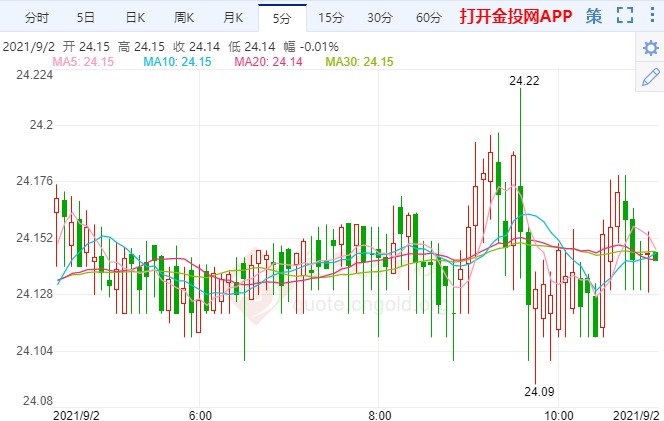Open chart settings gear icon

click(650, 48)
